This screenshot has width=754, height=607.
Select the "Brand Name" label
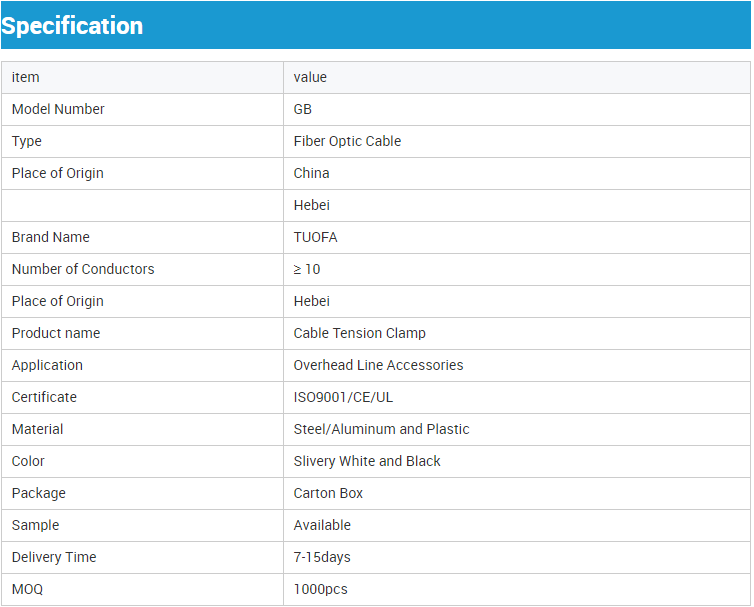point(51,237)
